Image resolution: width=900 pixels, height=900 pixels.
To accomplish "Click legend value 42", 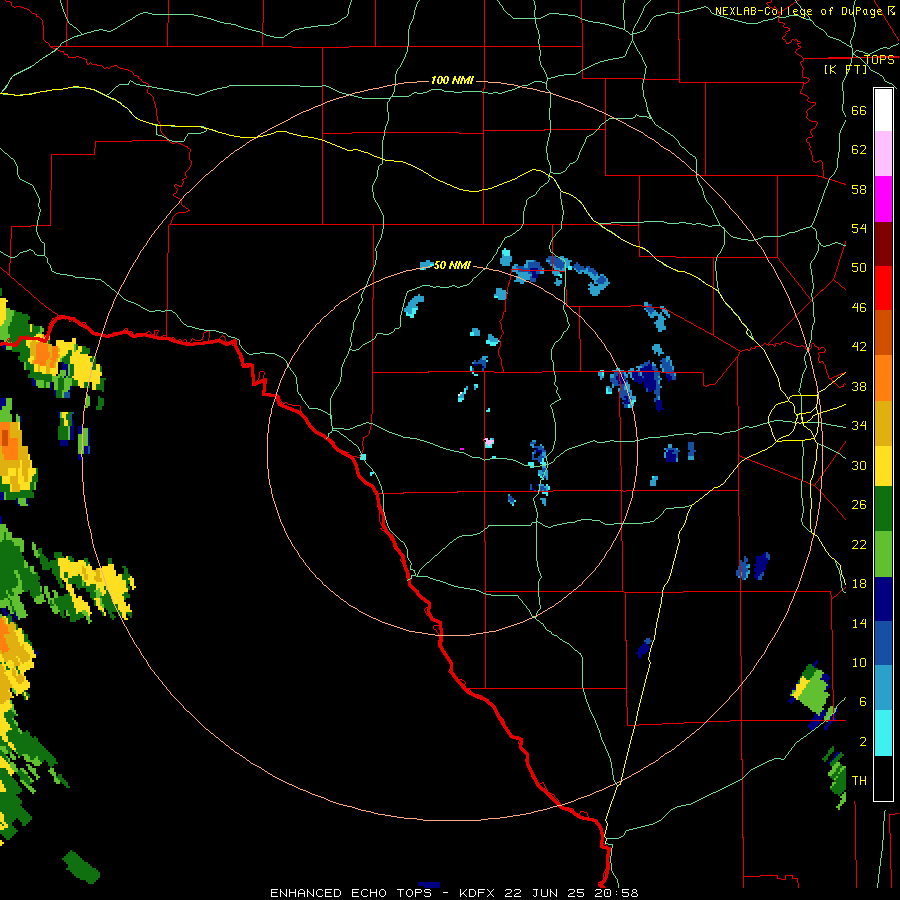I will tap(859, 347).
